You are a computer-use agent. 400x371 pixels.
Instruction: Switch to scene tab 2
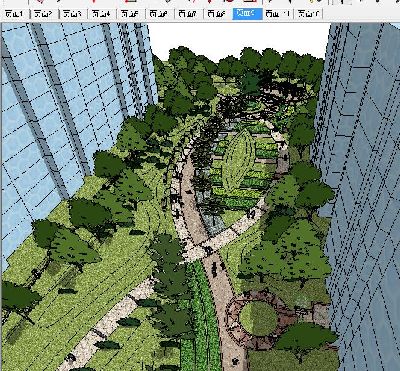click(x=44, y=14)
